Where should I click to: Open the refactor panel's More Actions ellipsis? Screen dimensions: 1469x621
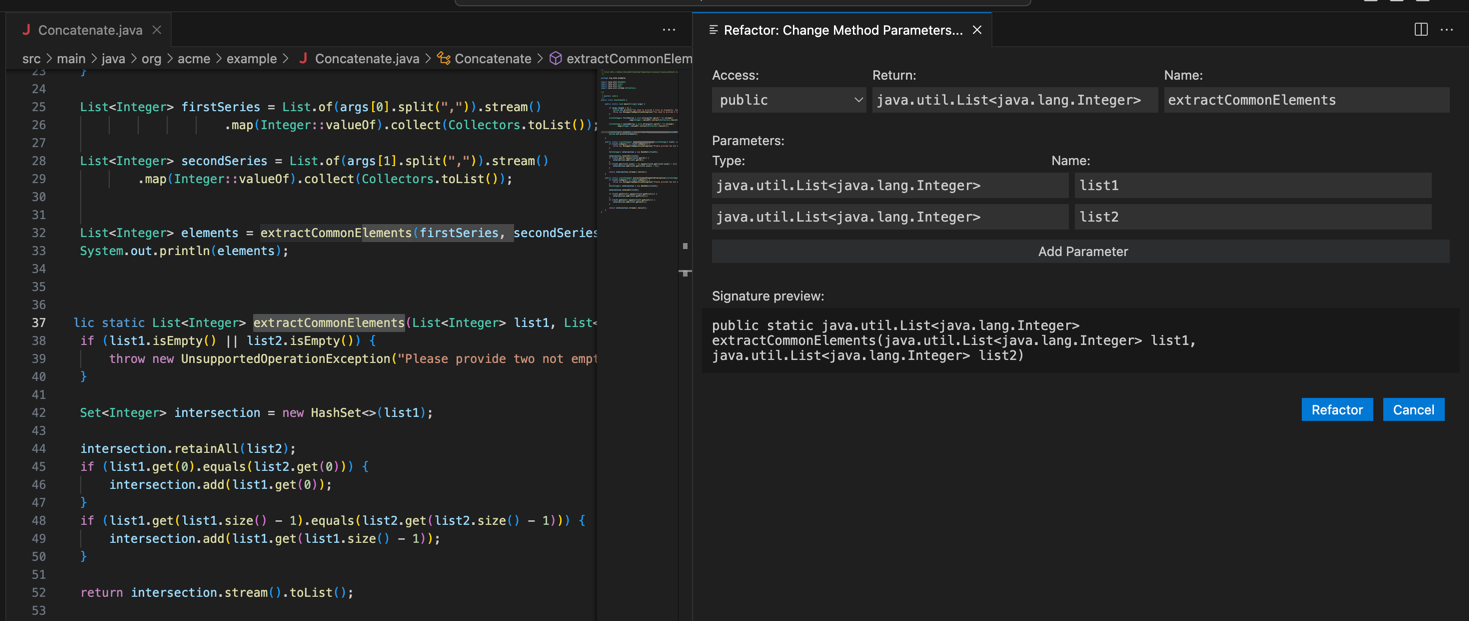1447,30
